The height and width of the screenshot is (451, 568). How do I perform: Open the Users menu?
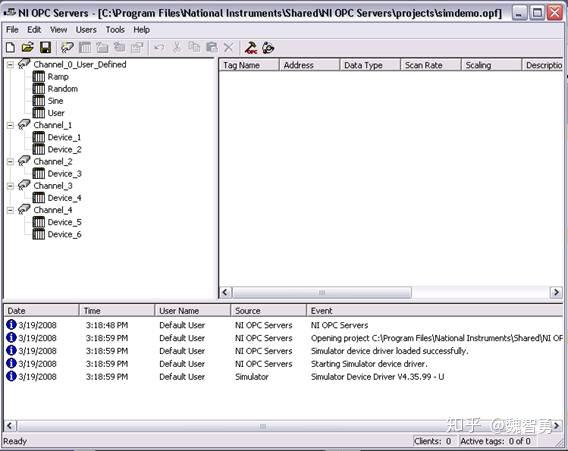86,30
